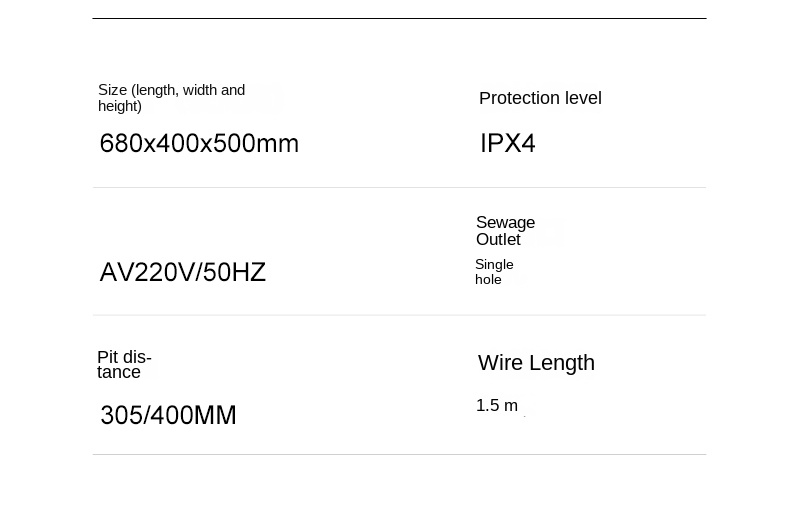Click the word 'hole' under Sewage Outlet
This screenshot has height=510, width=790.
488,280
